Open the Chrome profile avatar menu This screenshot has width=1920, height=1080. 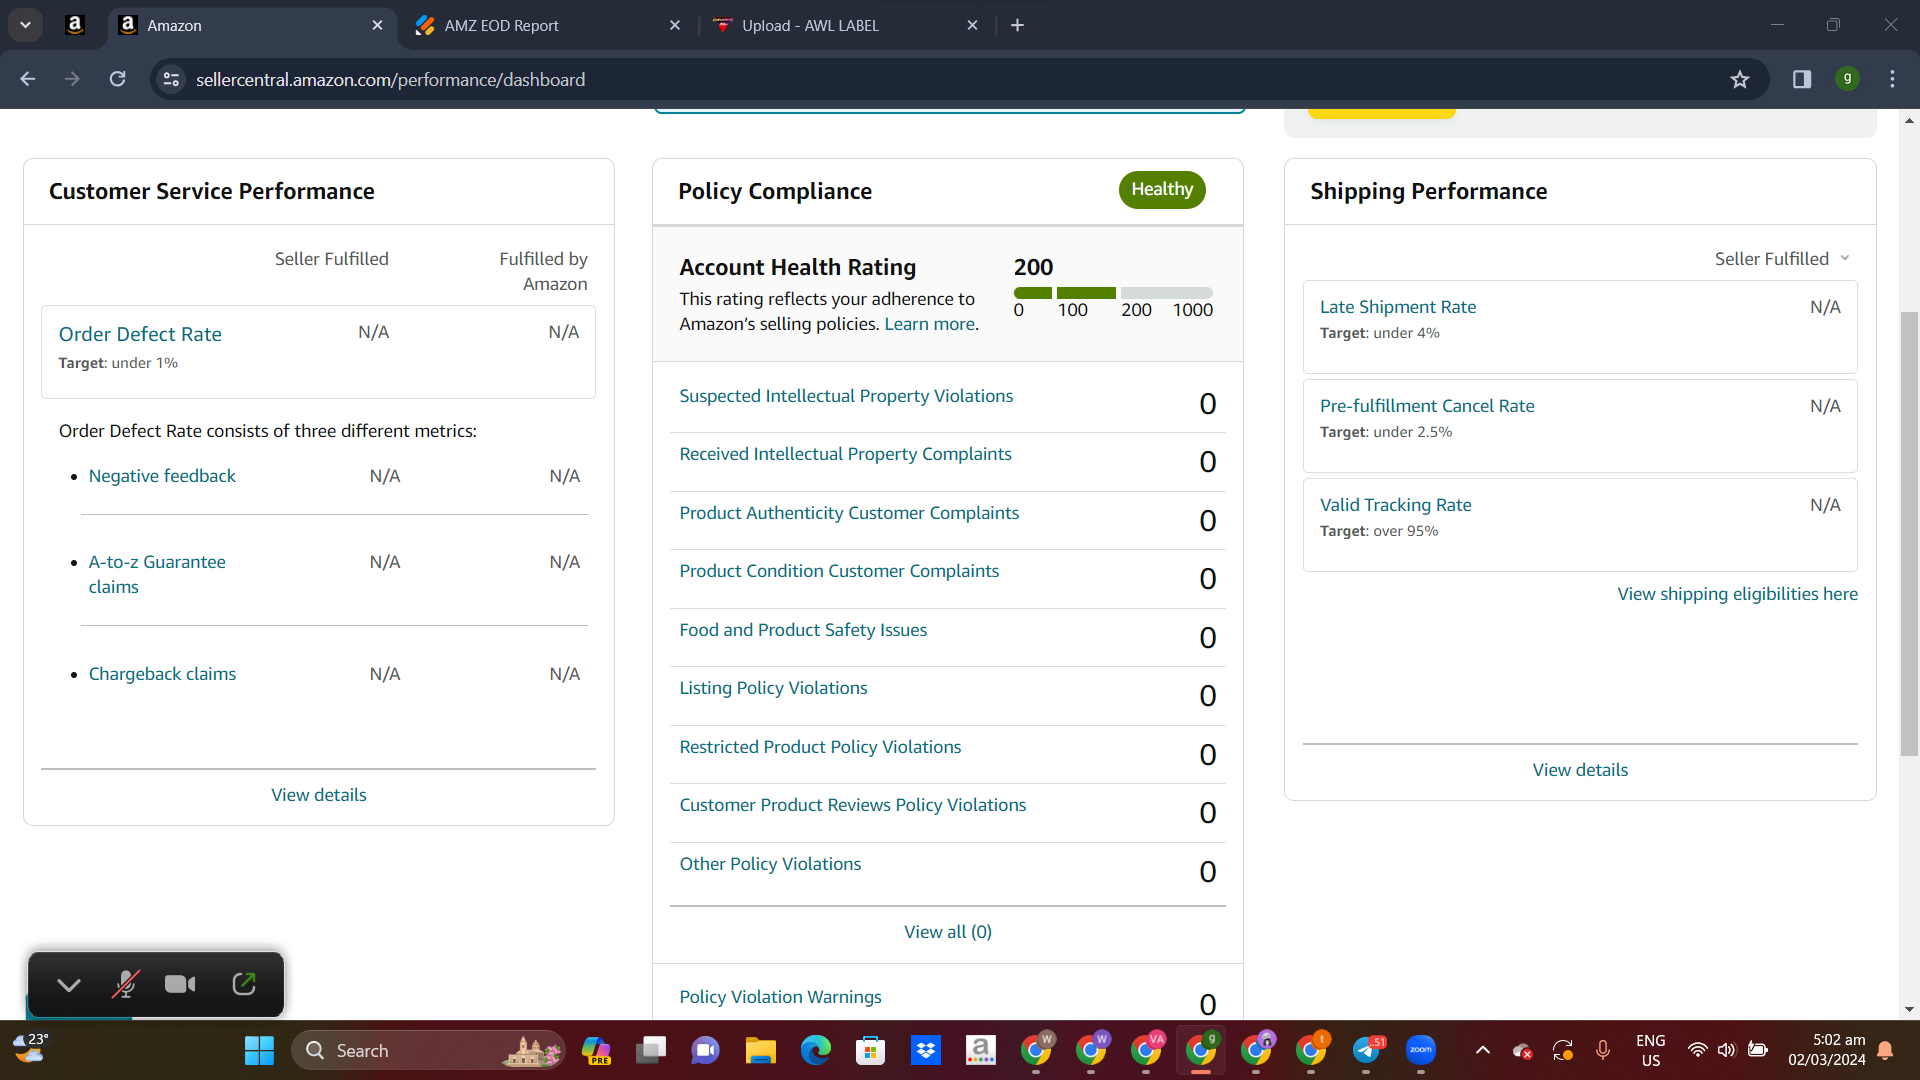[x=1847, y=79]
